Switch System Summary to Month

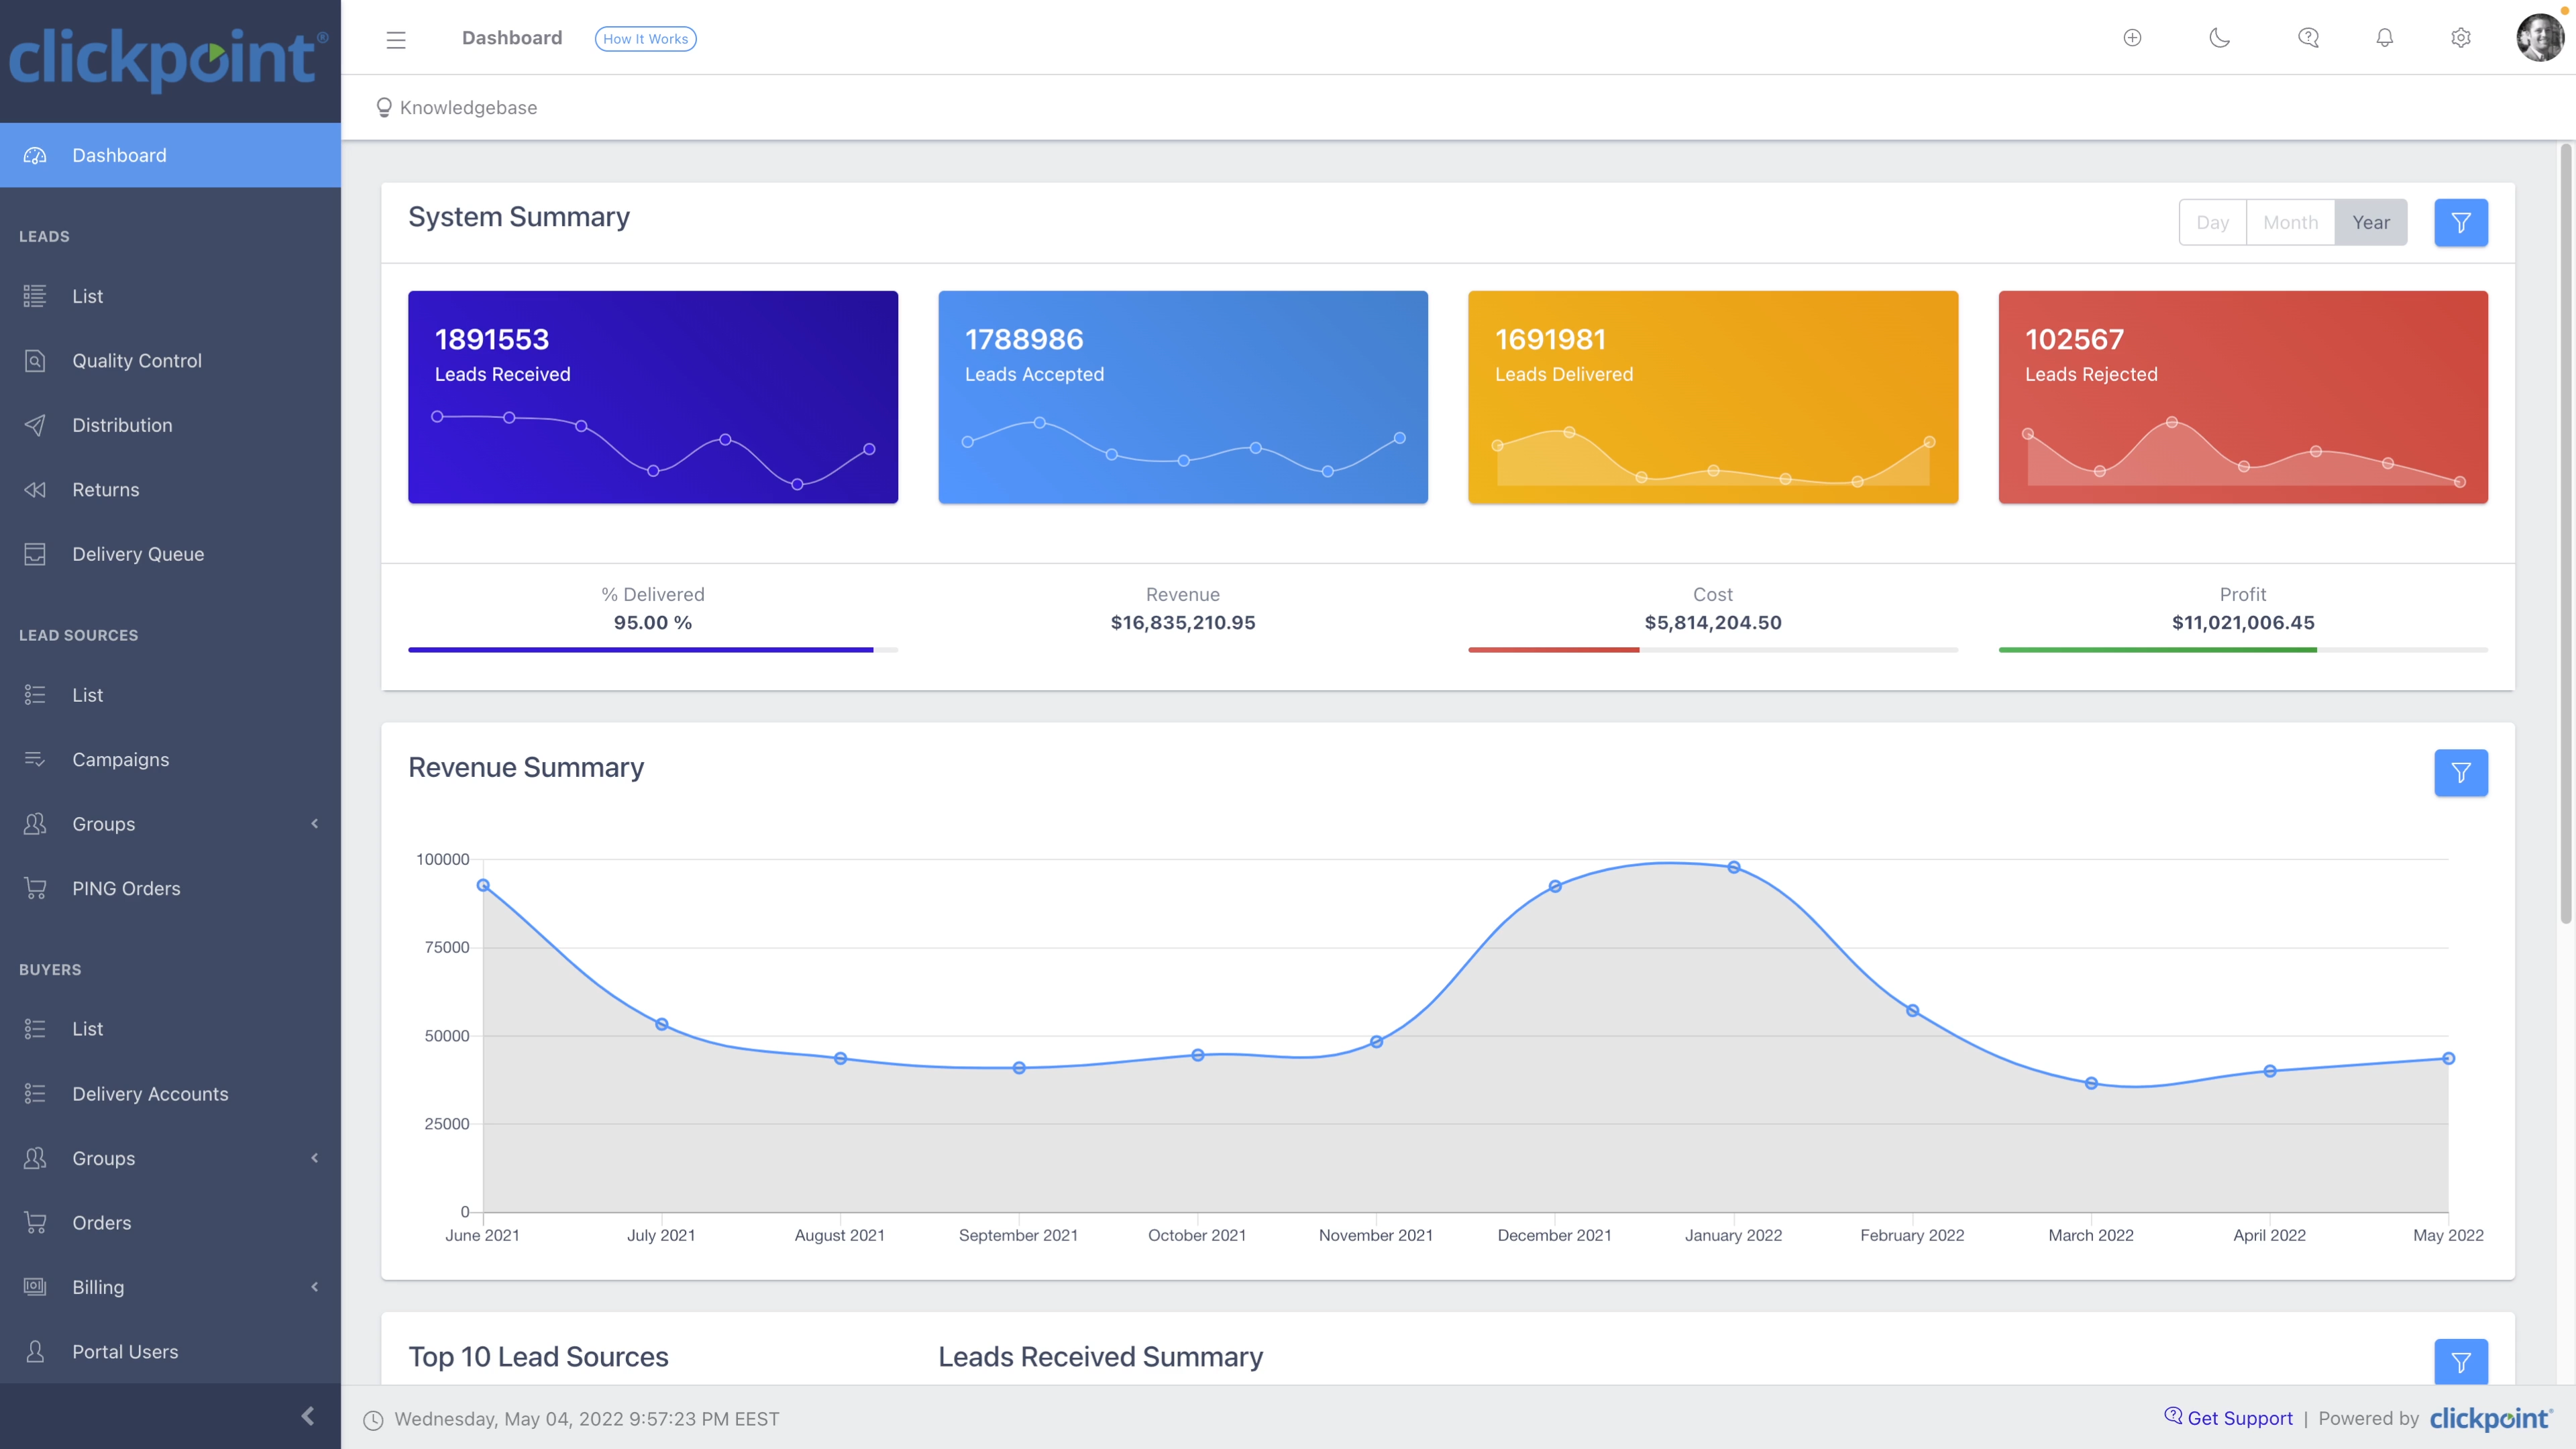pos(2290,222)
